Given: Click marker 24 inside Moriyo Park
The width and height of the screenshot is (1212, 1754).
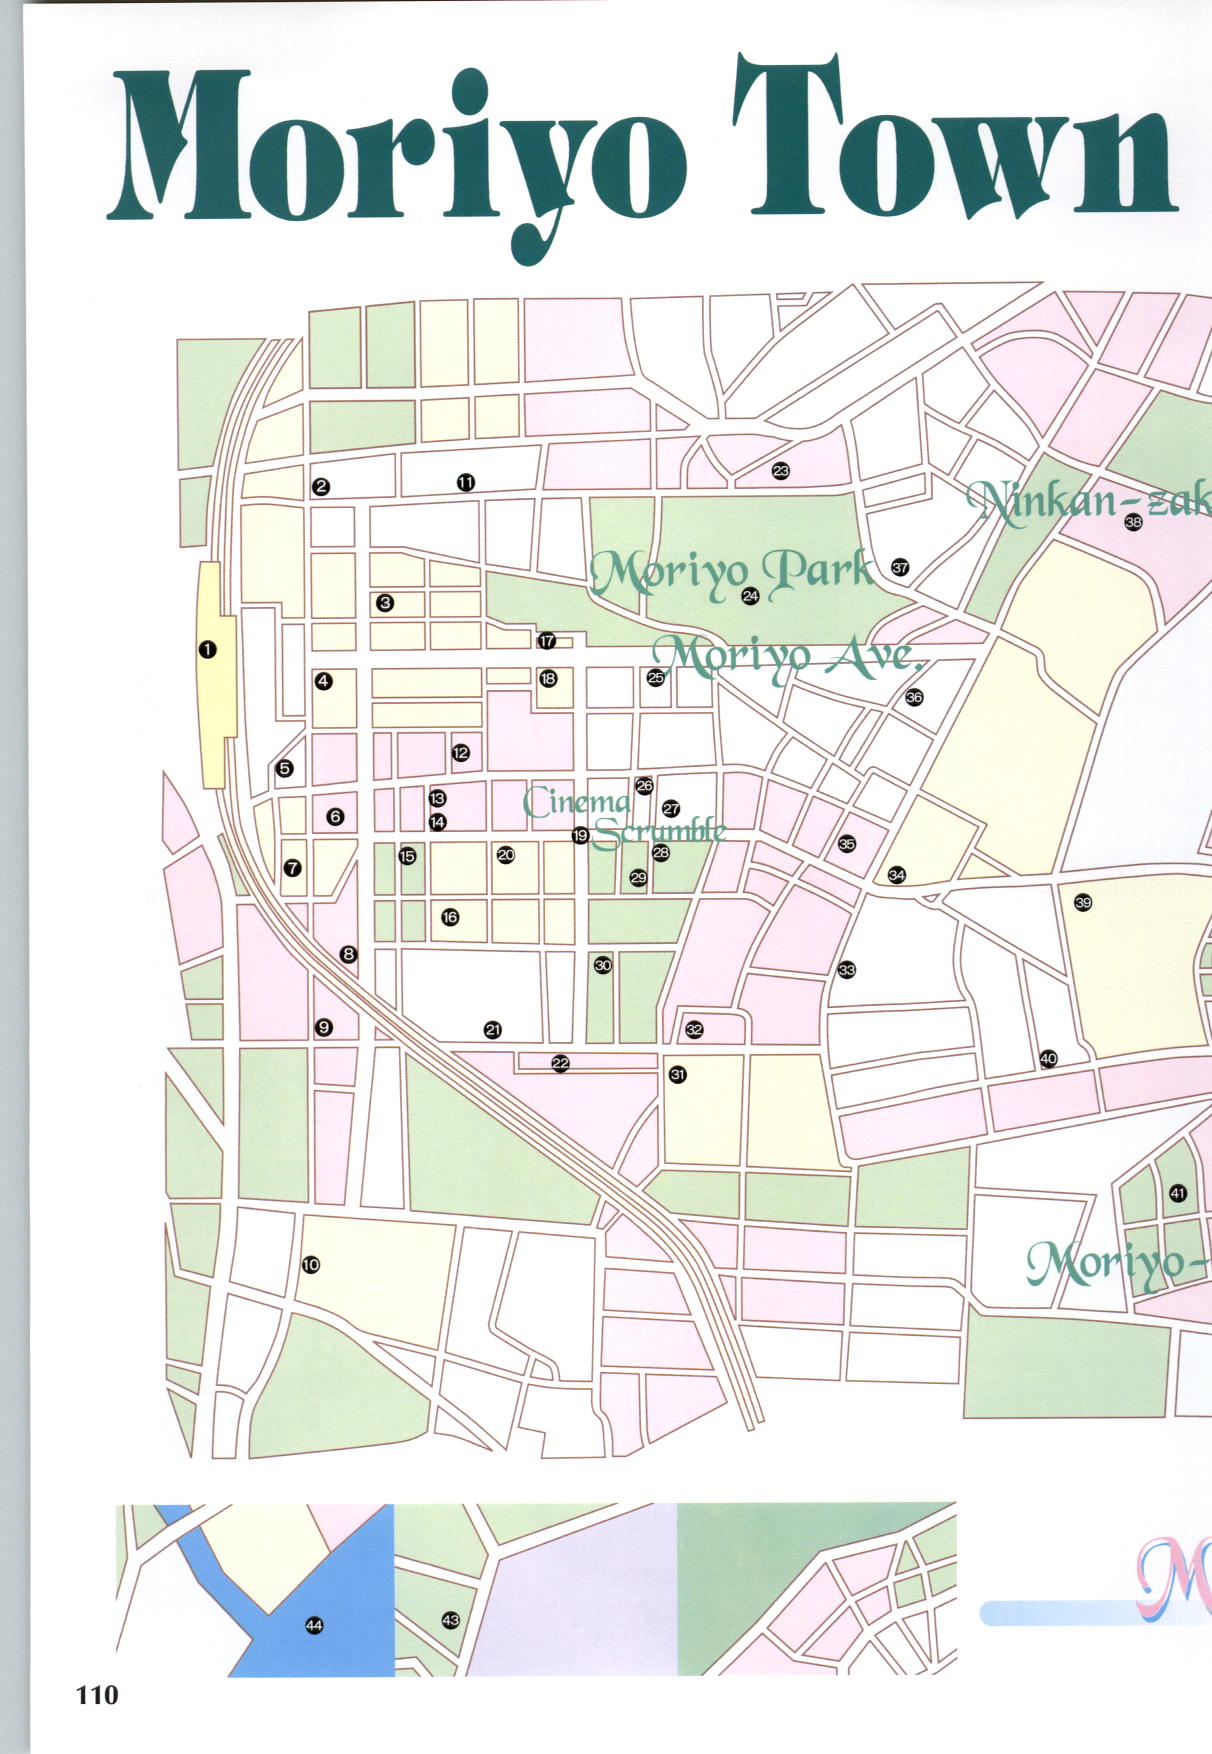Looking at the screenshot, I should point(750,596).
